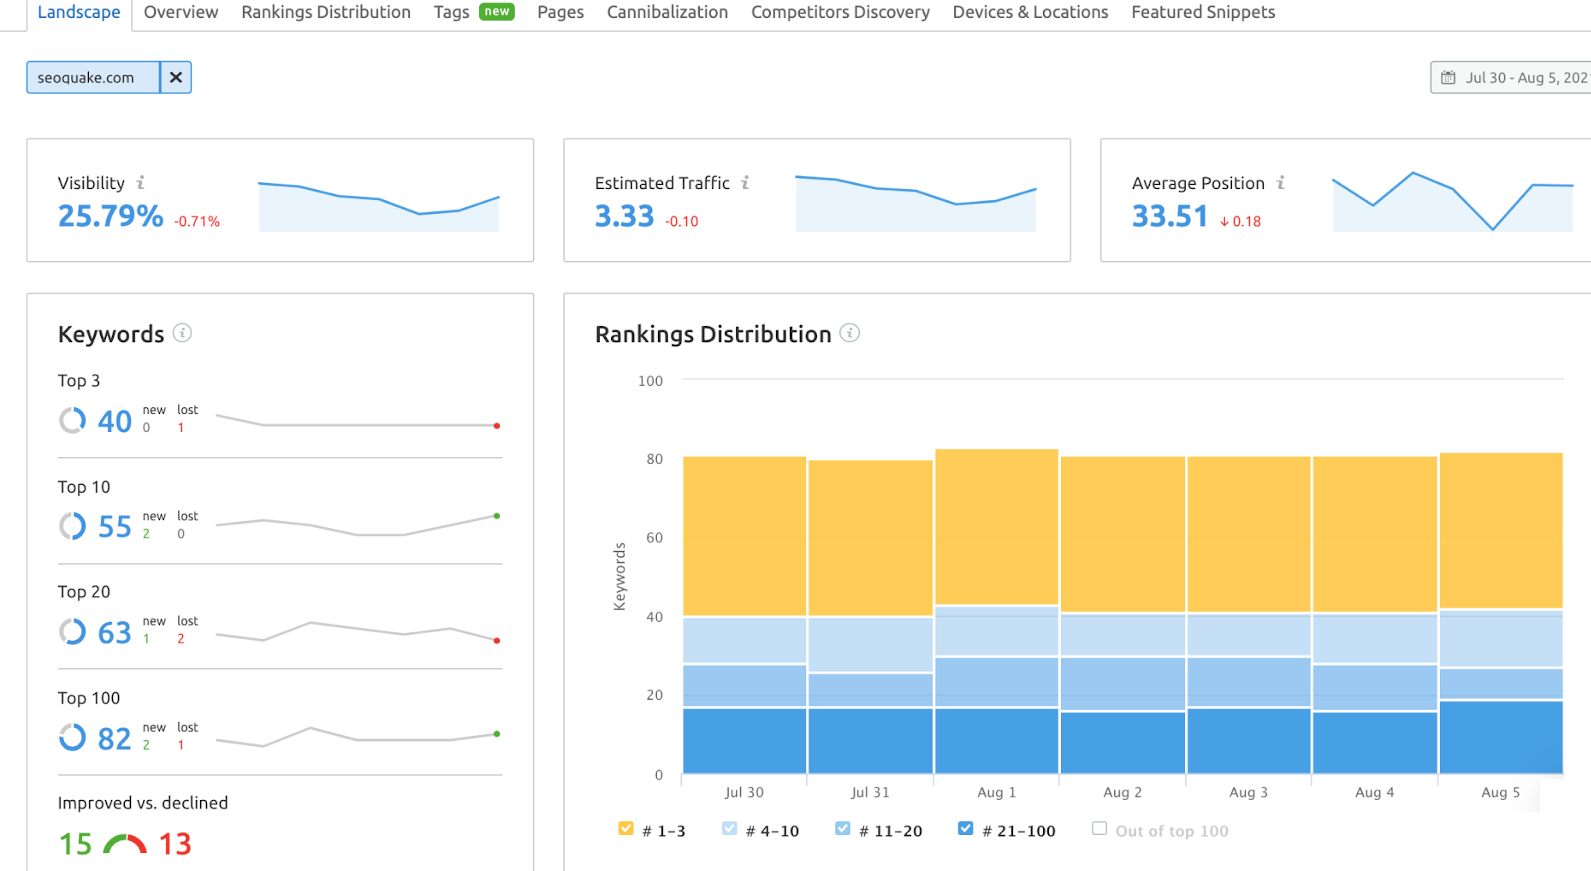Click the info icon next to Visibility
The image size is (1591, 871).
(141, 183)
